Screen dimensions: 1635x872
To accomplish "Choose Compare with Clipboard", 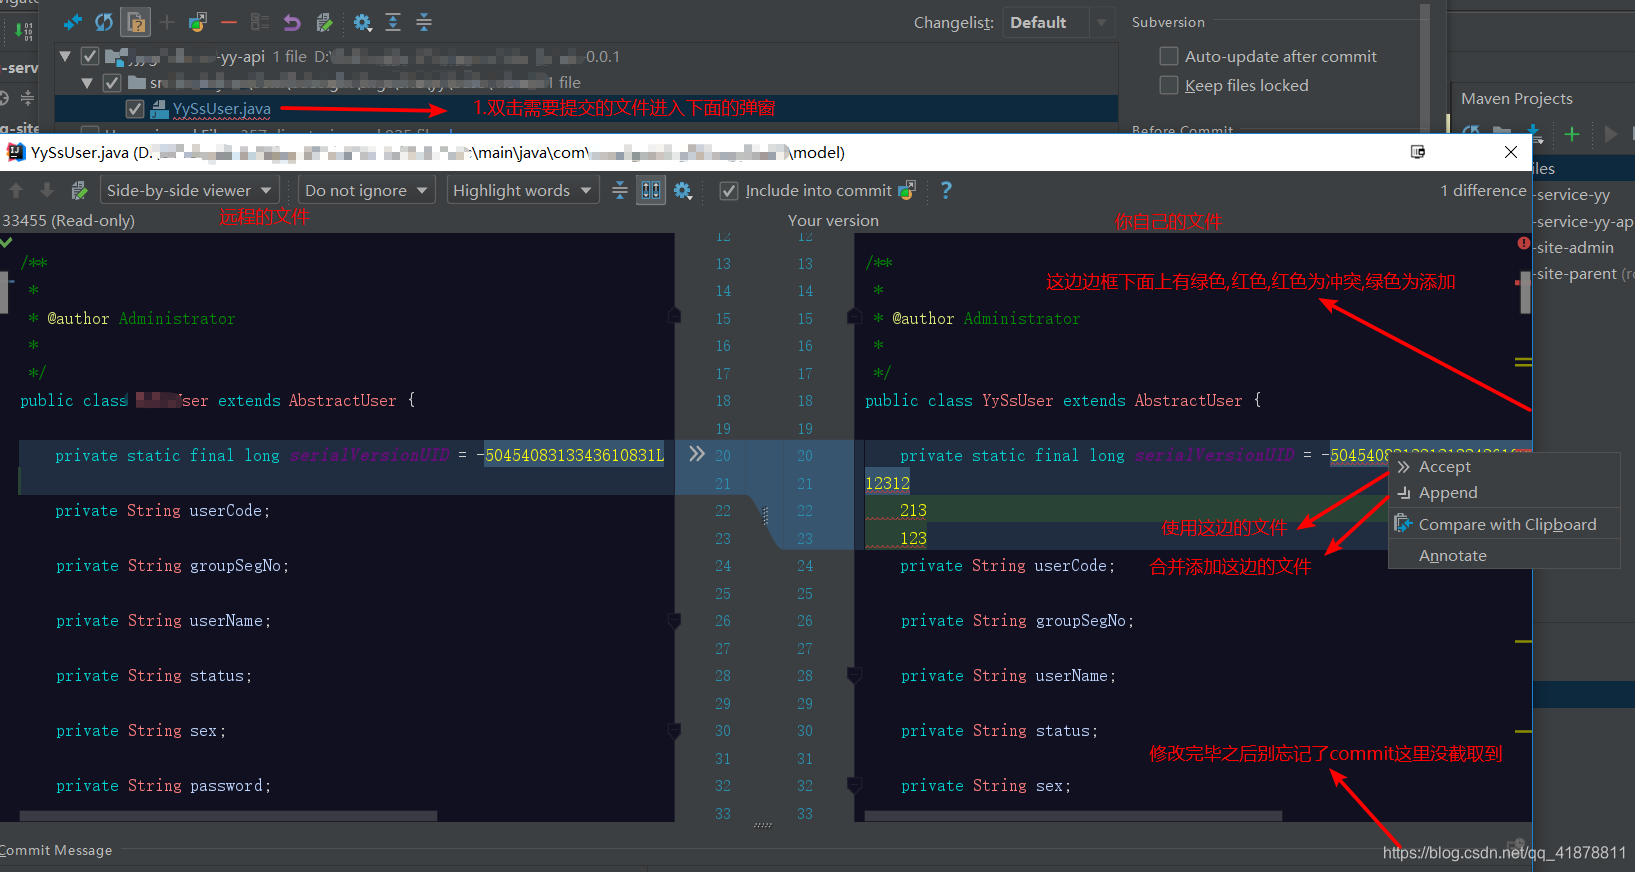I will click(x=1504, y=524).
